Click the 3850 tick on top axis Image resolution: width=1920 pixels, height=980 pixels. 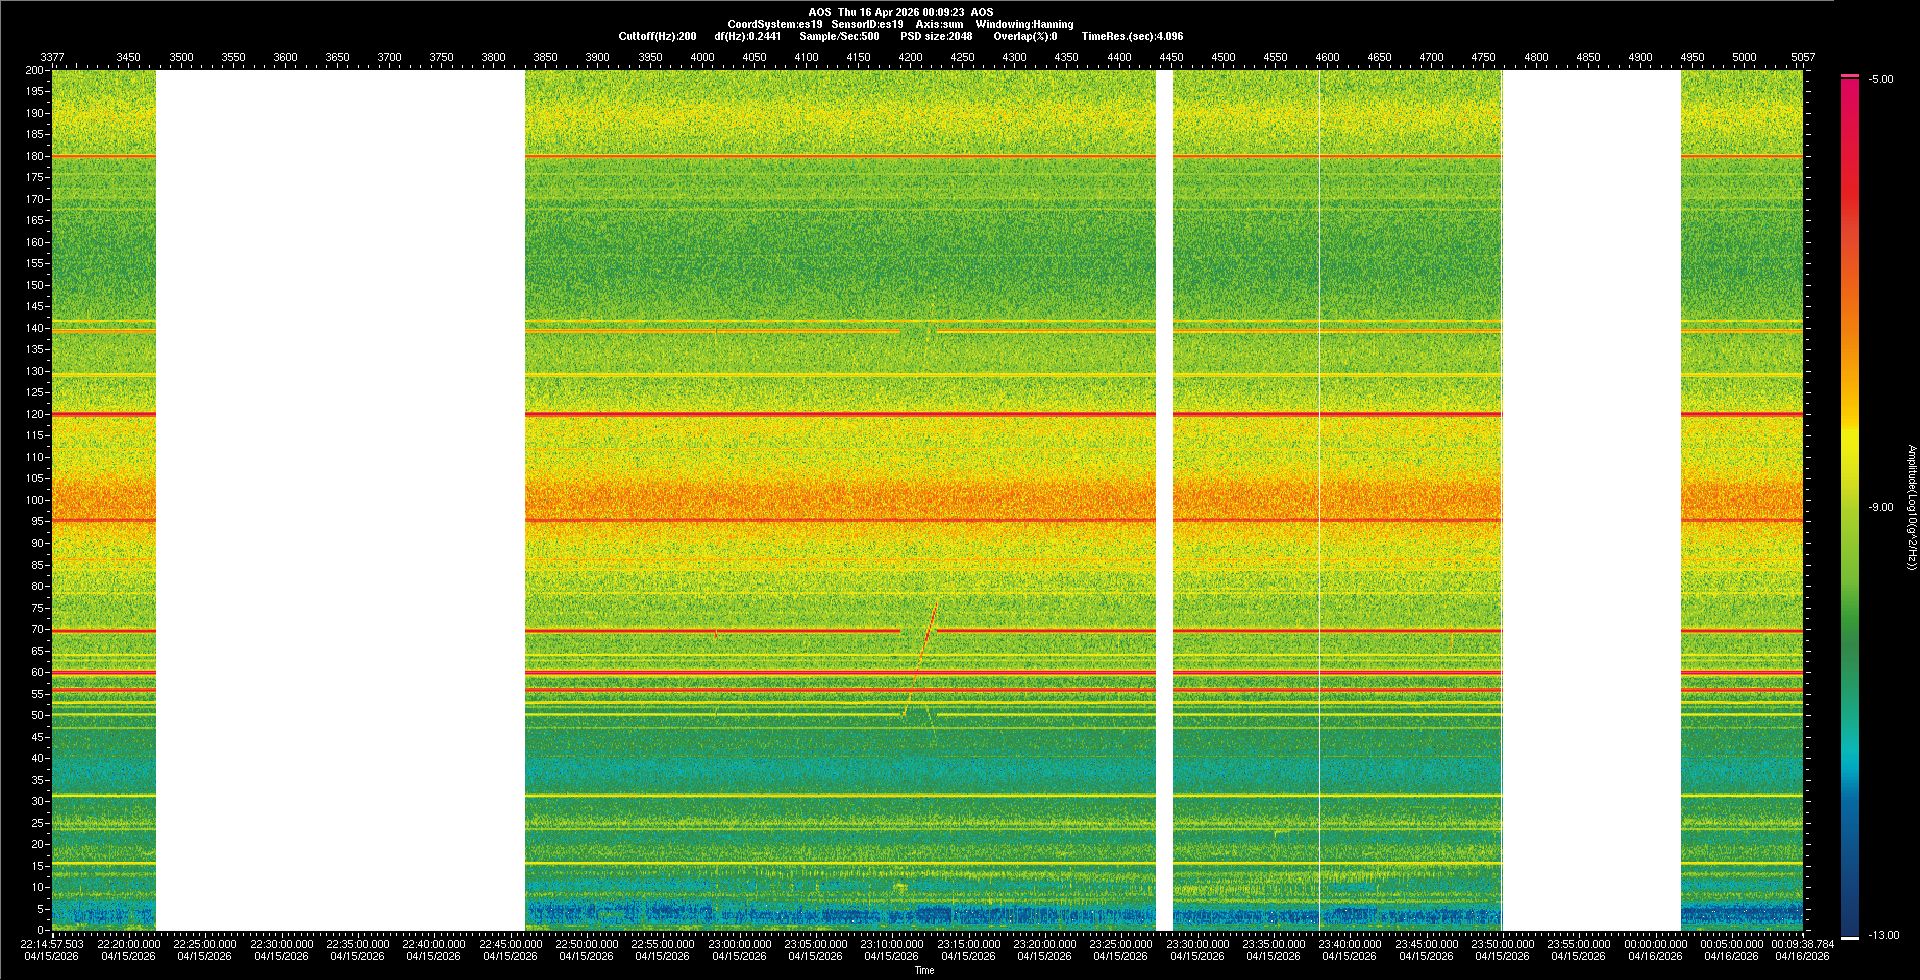(x=545, y=58)
